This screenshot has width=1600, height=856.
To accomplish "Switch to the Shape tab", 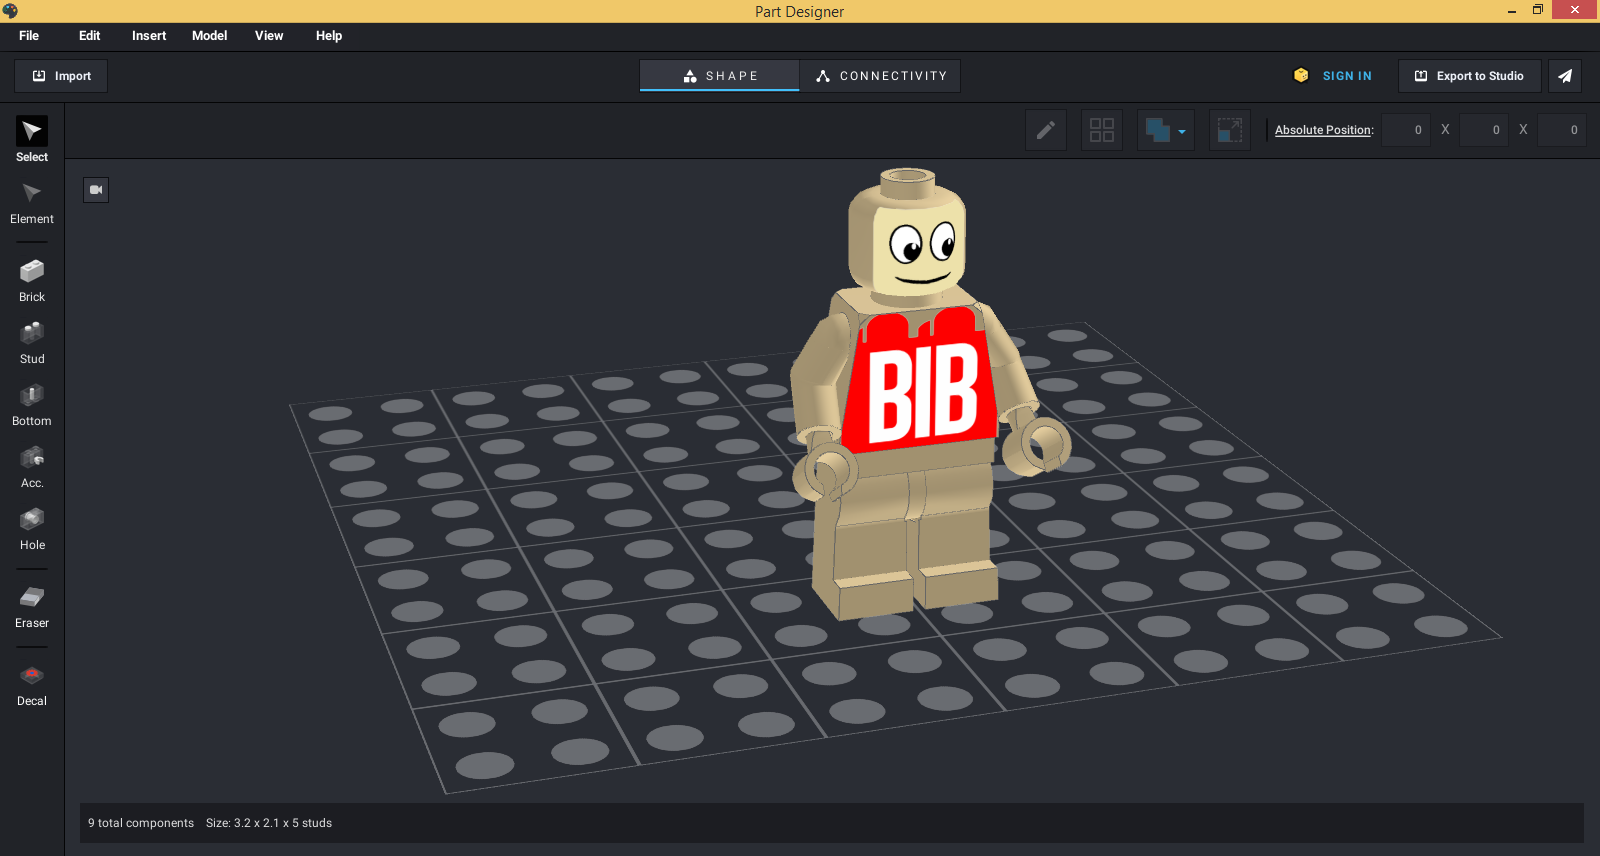I will point(720,76).
